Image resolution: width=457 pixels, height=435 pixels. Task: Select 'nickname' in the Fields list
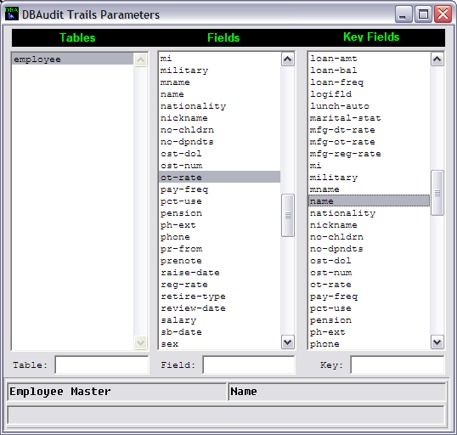point(220,118)
